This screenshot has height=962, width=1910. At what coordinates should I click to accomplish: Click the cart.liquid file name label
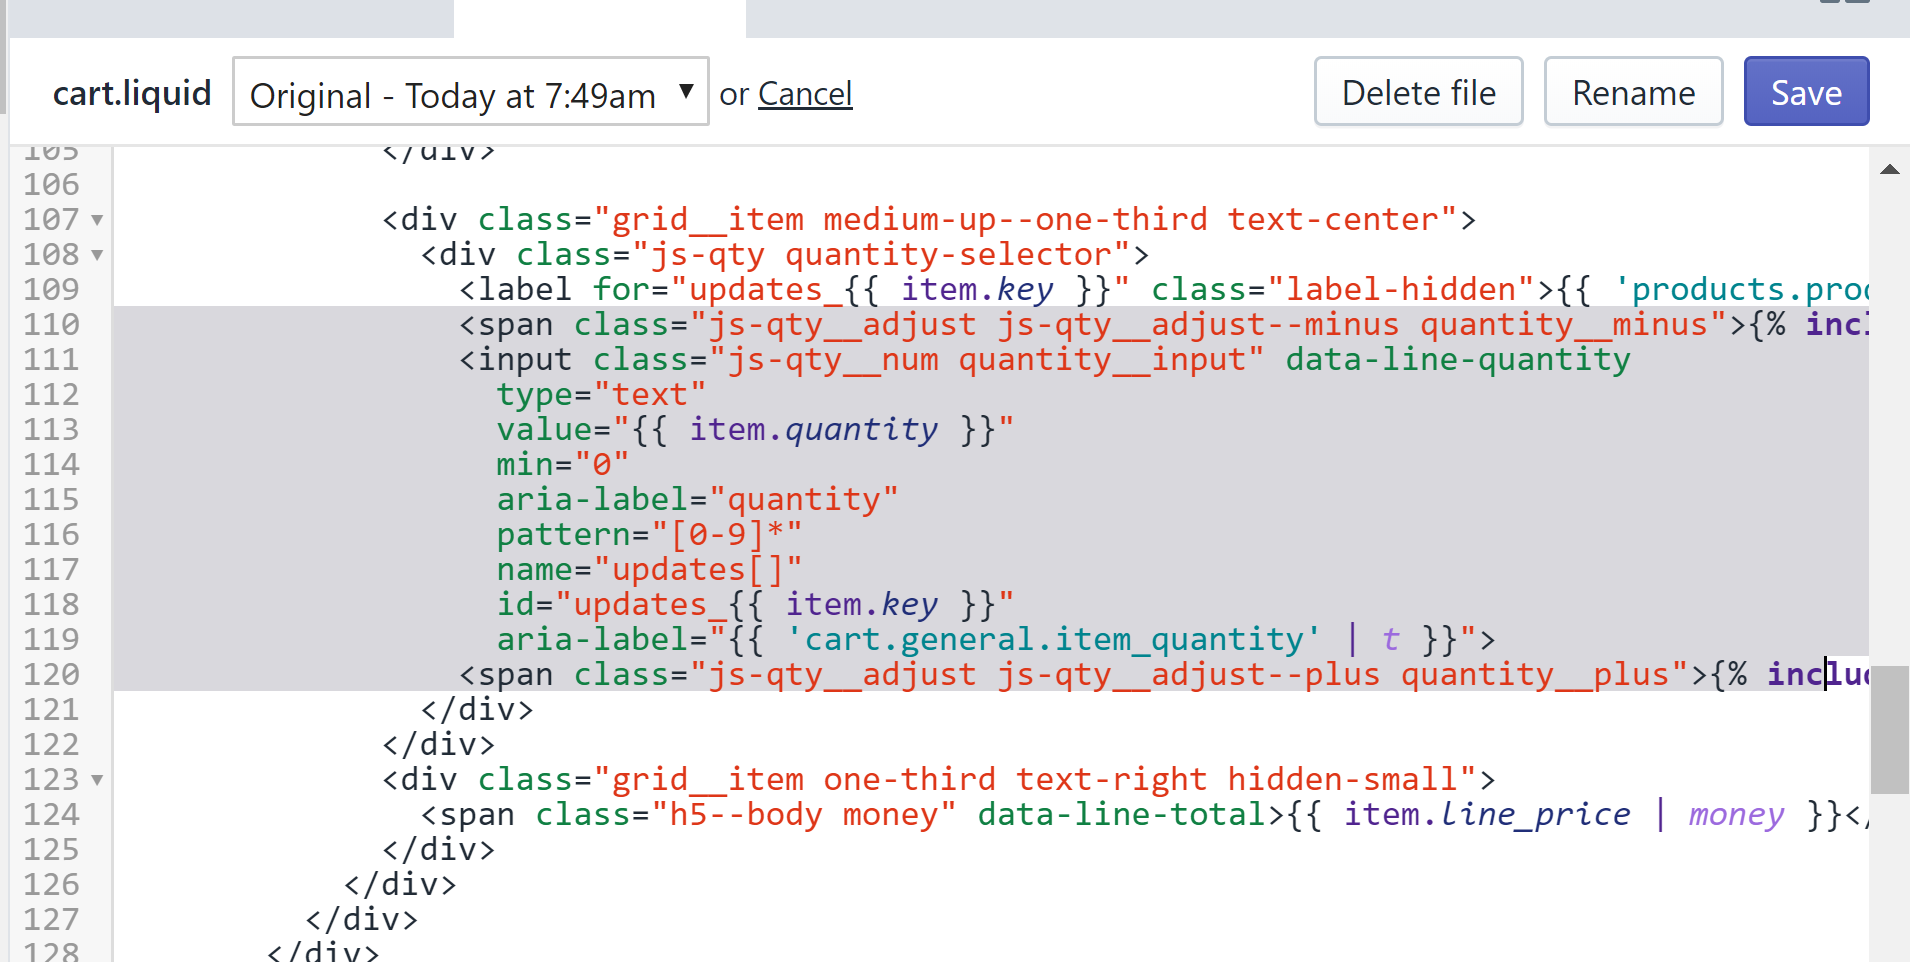[132, 93]
